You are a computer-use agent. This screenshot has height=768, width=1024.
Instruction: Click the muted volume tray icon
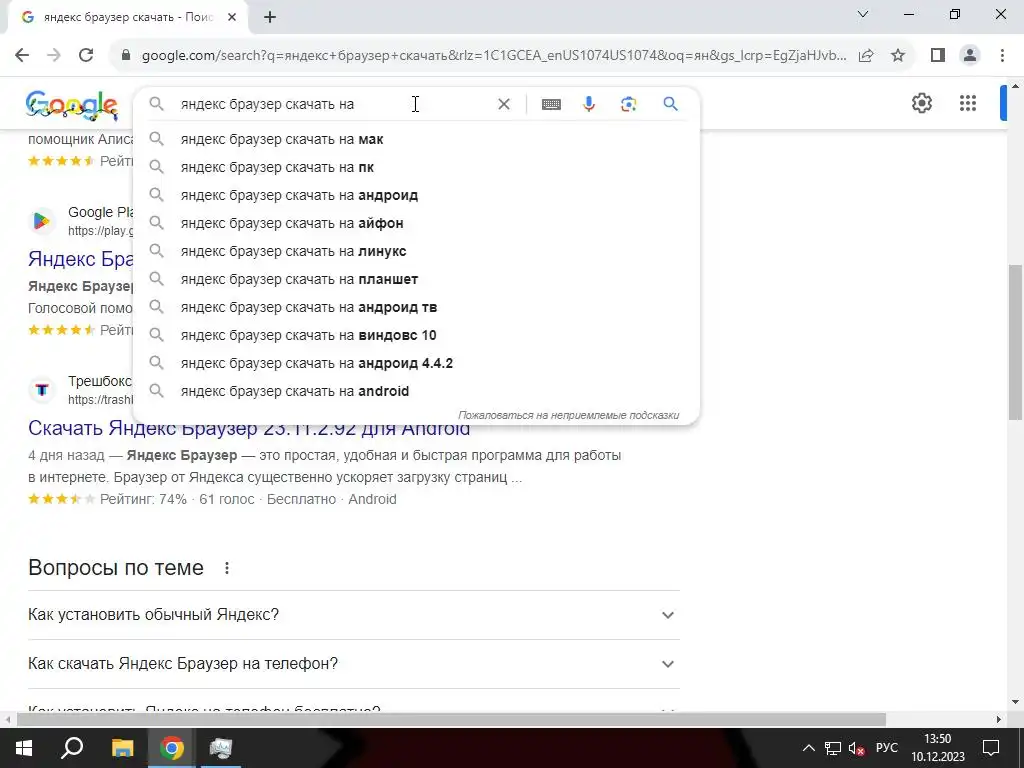(x=856, y=748)
